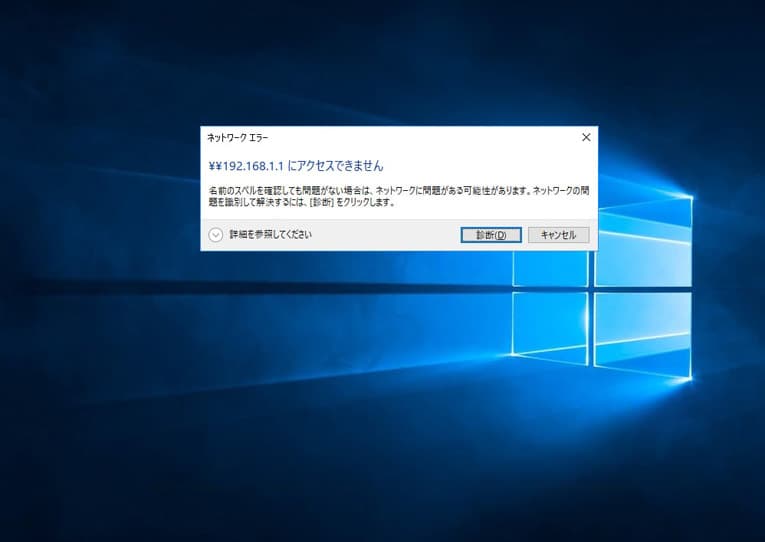Click the 詳細を参照してください label
Screen dimensions: 765x542
click(x=270, y=235)
